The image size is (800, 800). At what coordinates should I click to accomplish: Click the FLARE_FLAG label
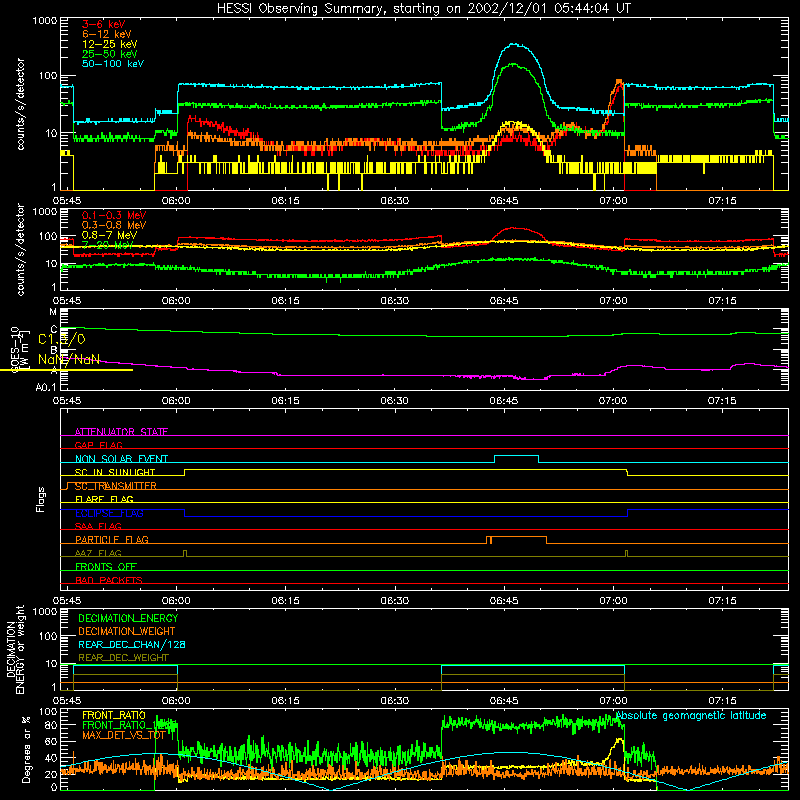(104, 499)
